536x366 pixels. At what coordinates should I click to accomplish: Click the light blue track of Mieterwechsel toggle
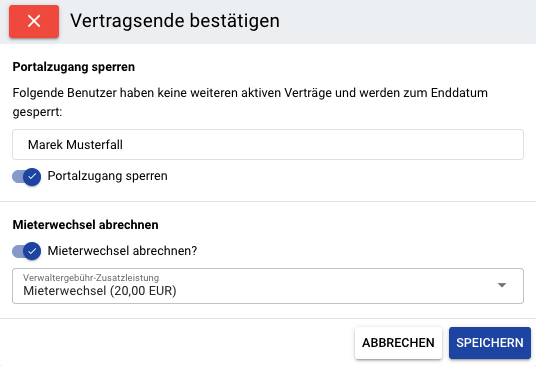coord(17,252)
